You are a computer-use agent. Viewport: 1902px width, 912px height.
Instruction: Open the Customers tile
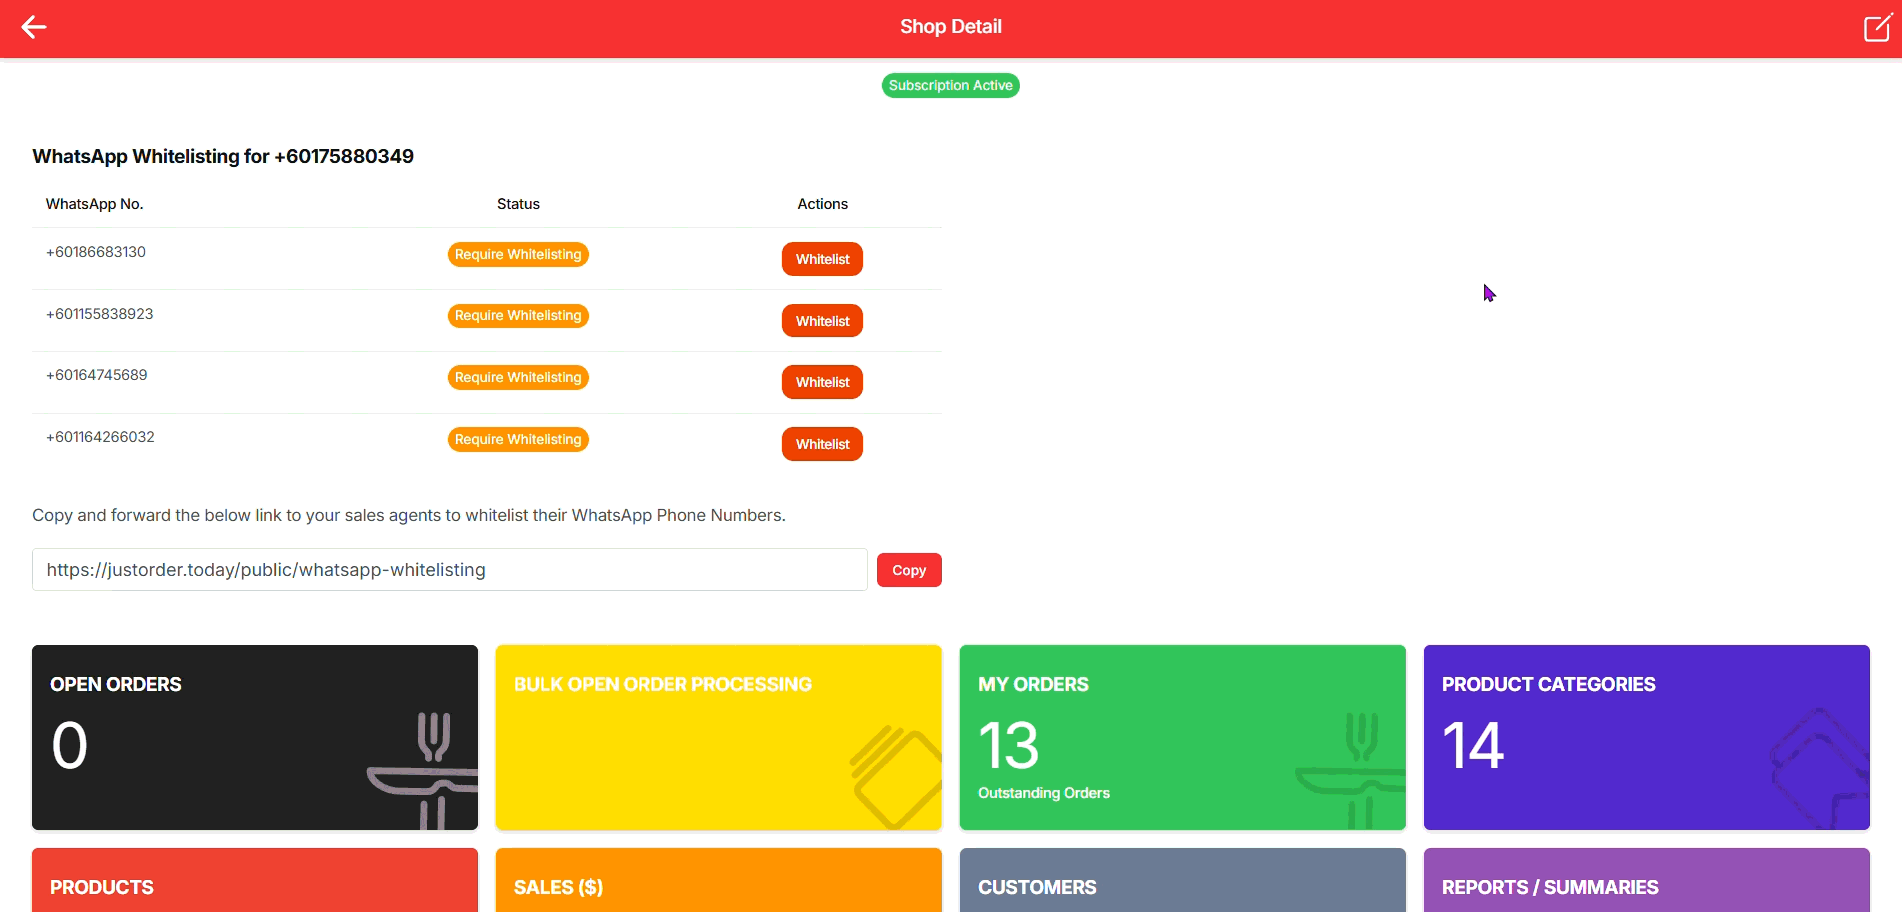[x=1182, y=881]
